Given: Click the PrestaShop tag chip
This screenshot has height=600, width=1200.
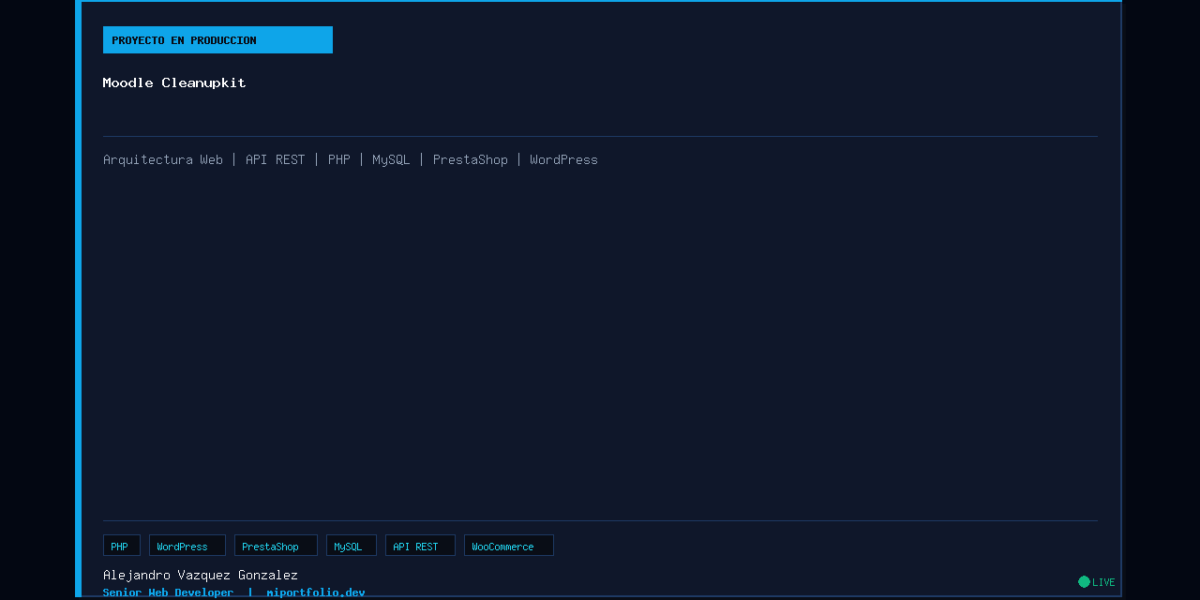Looking at the screenshot, I should tap(276, 546).
